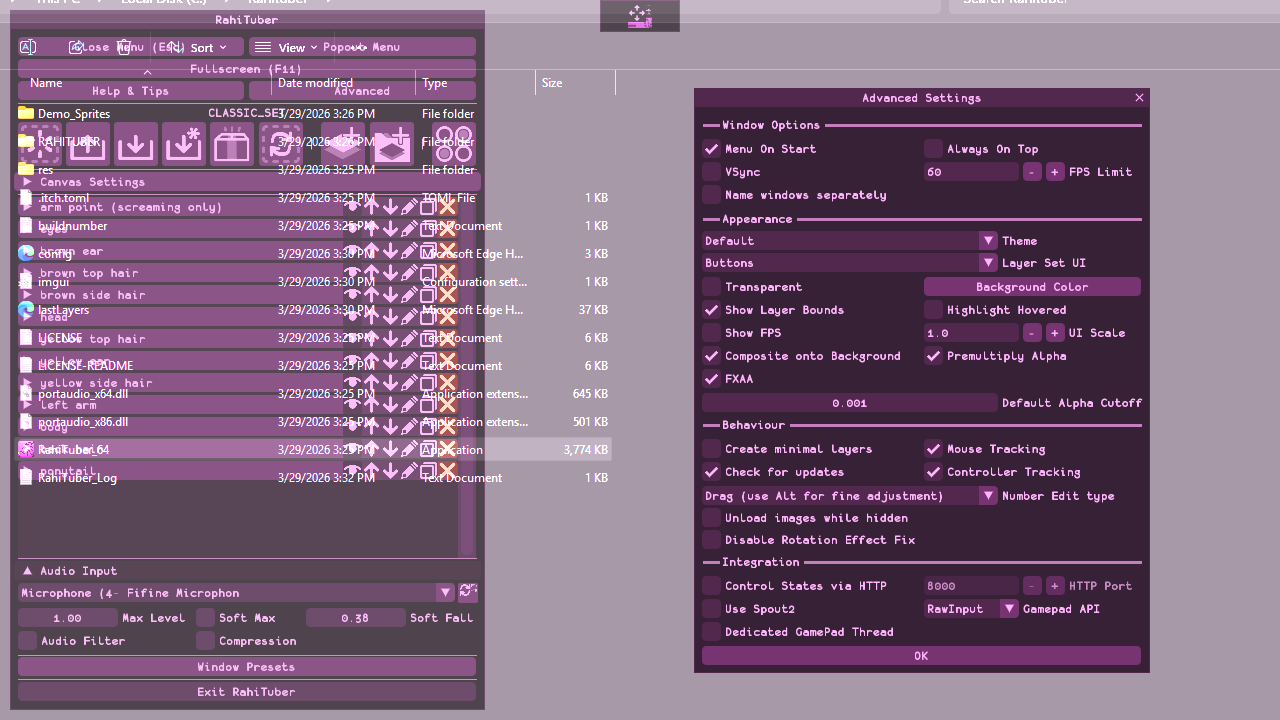Toggle the Mouse Tracking checkbox

coord(933,449)
